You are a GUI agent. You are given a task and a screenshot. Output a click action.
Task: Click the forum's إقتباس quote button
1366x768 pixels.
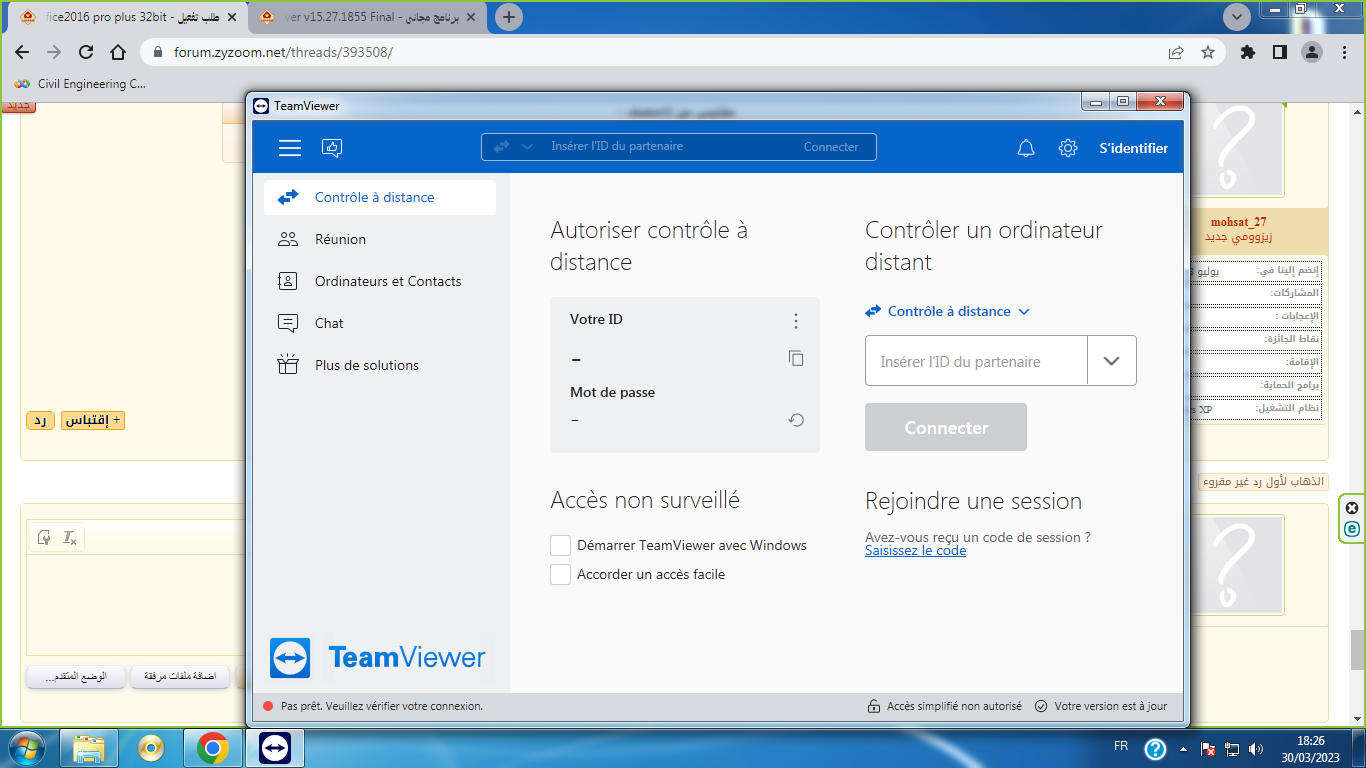click(x=93, y=420)
